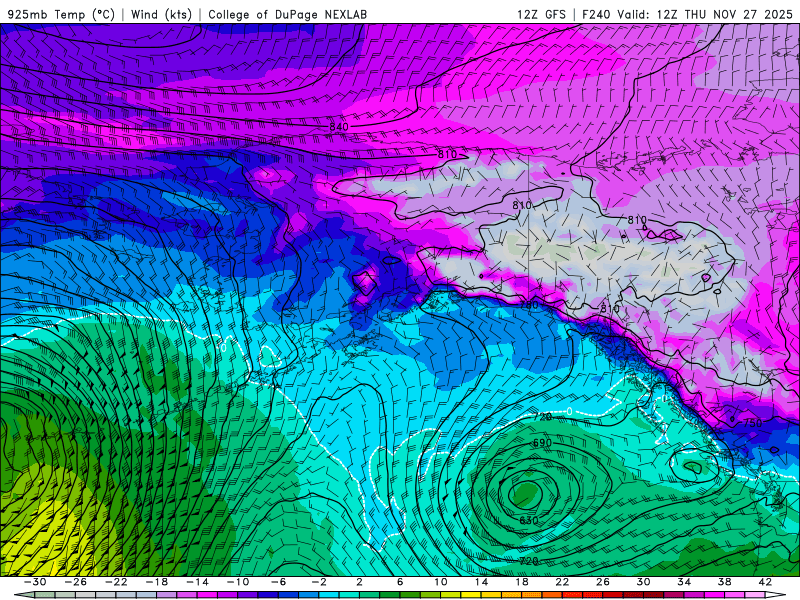The image size is (800, 600).
Task: Click the -2 scale label
Action: tap(319, 582)
